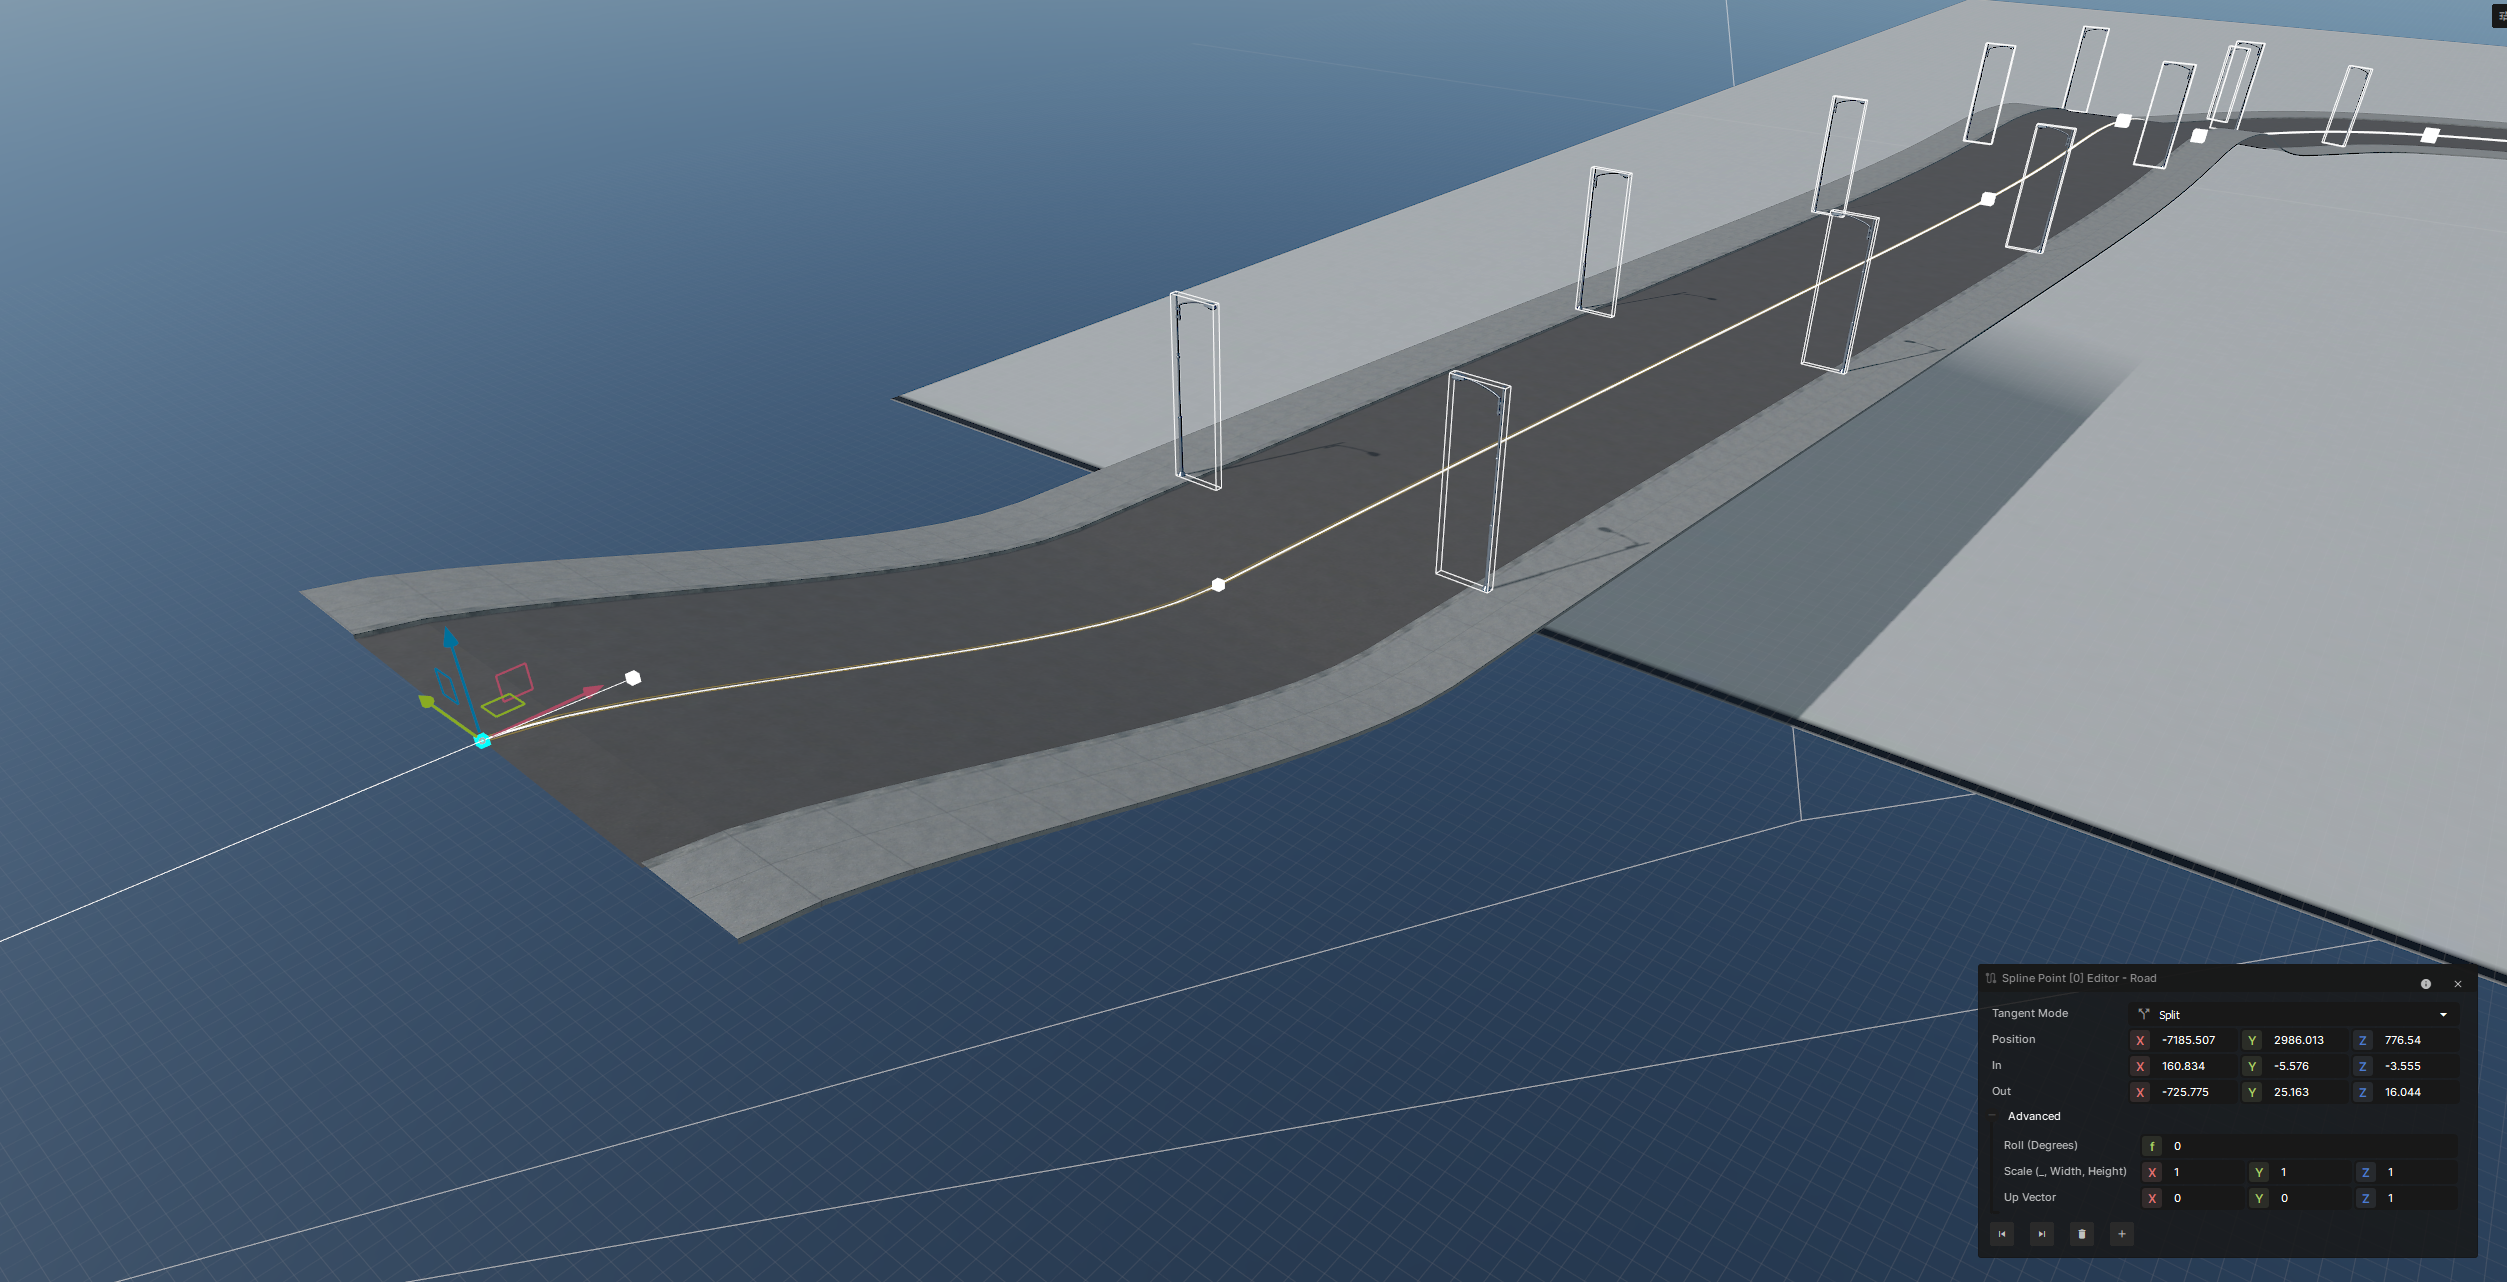Screen dimensions: 2507x1282
Task: Go to previous spline point button
Action: click(2002, 1234)
